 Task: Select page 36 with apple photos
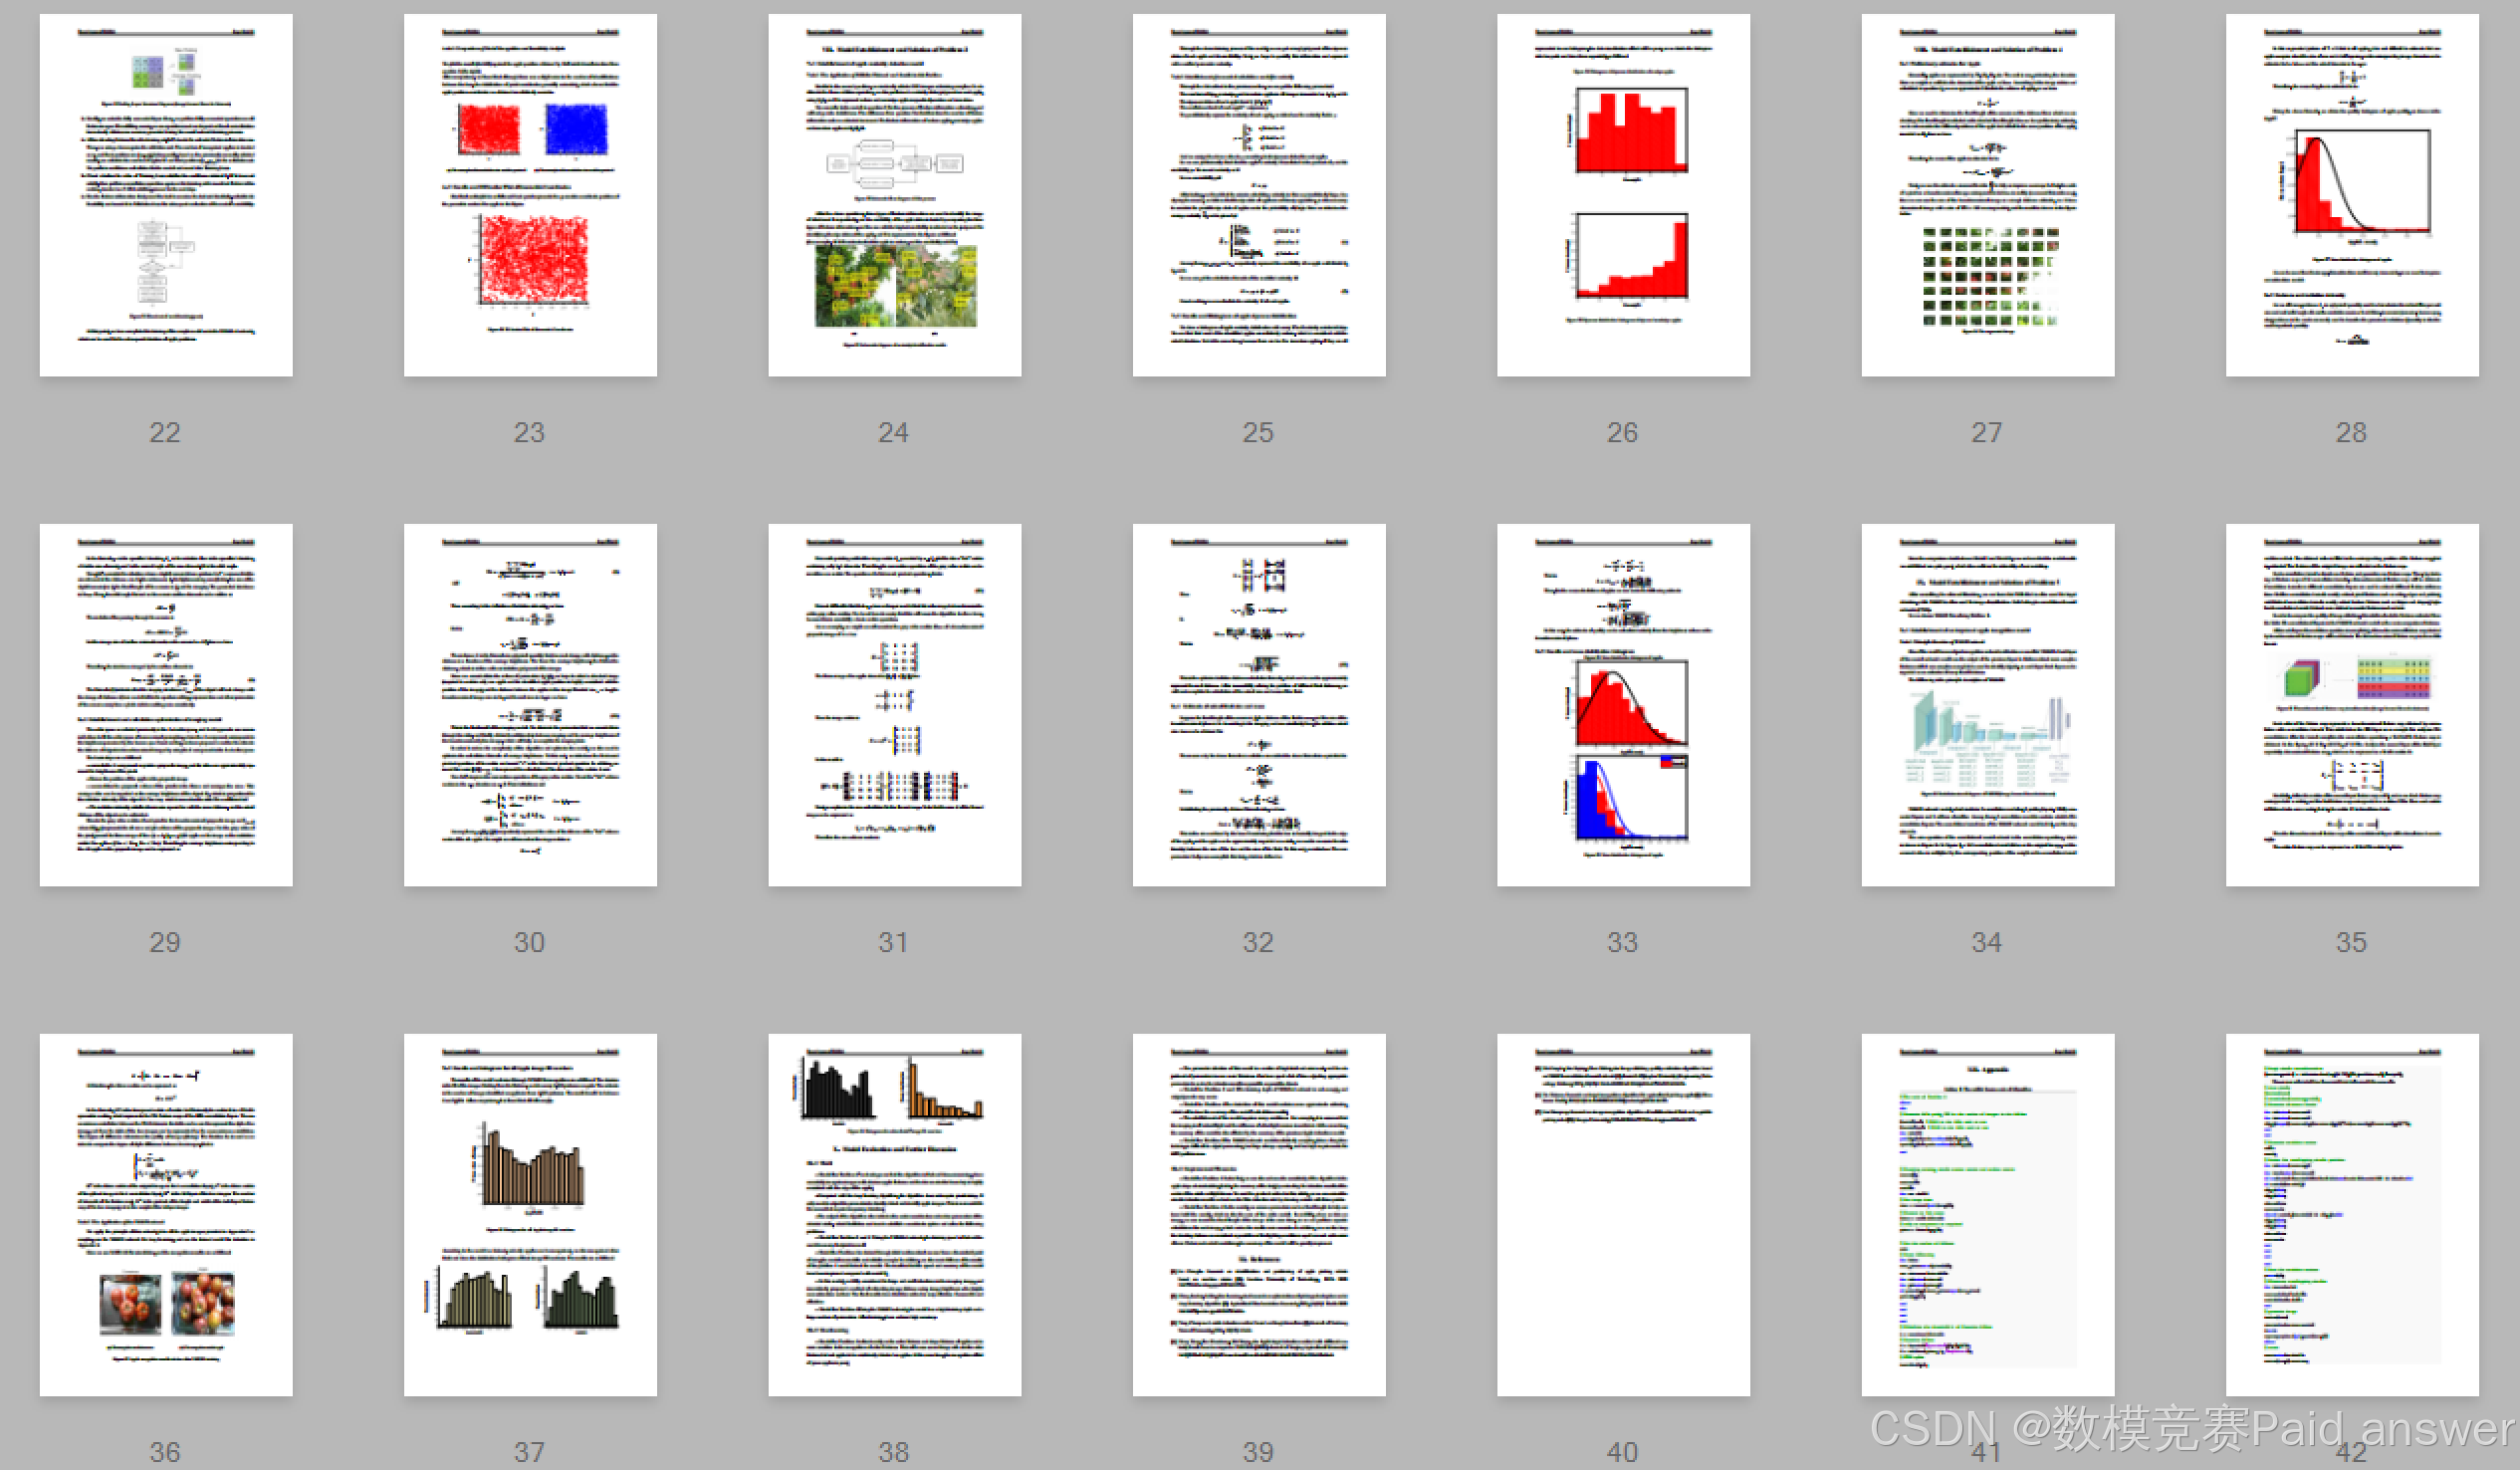166,1215
